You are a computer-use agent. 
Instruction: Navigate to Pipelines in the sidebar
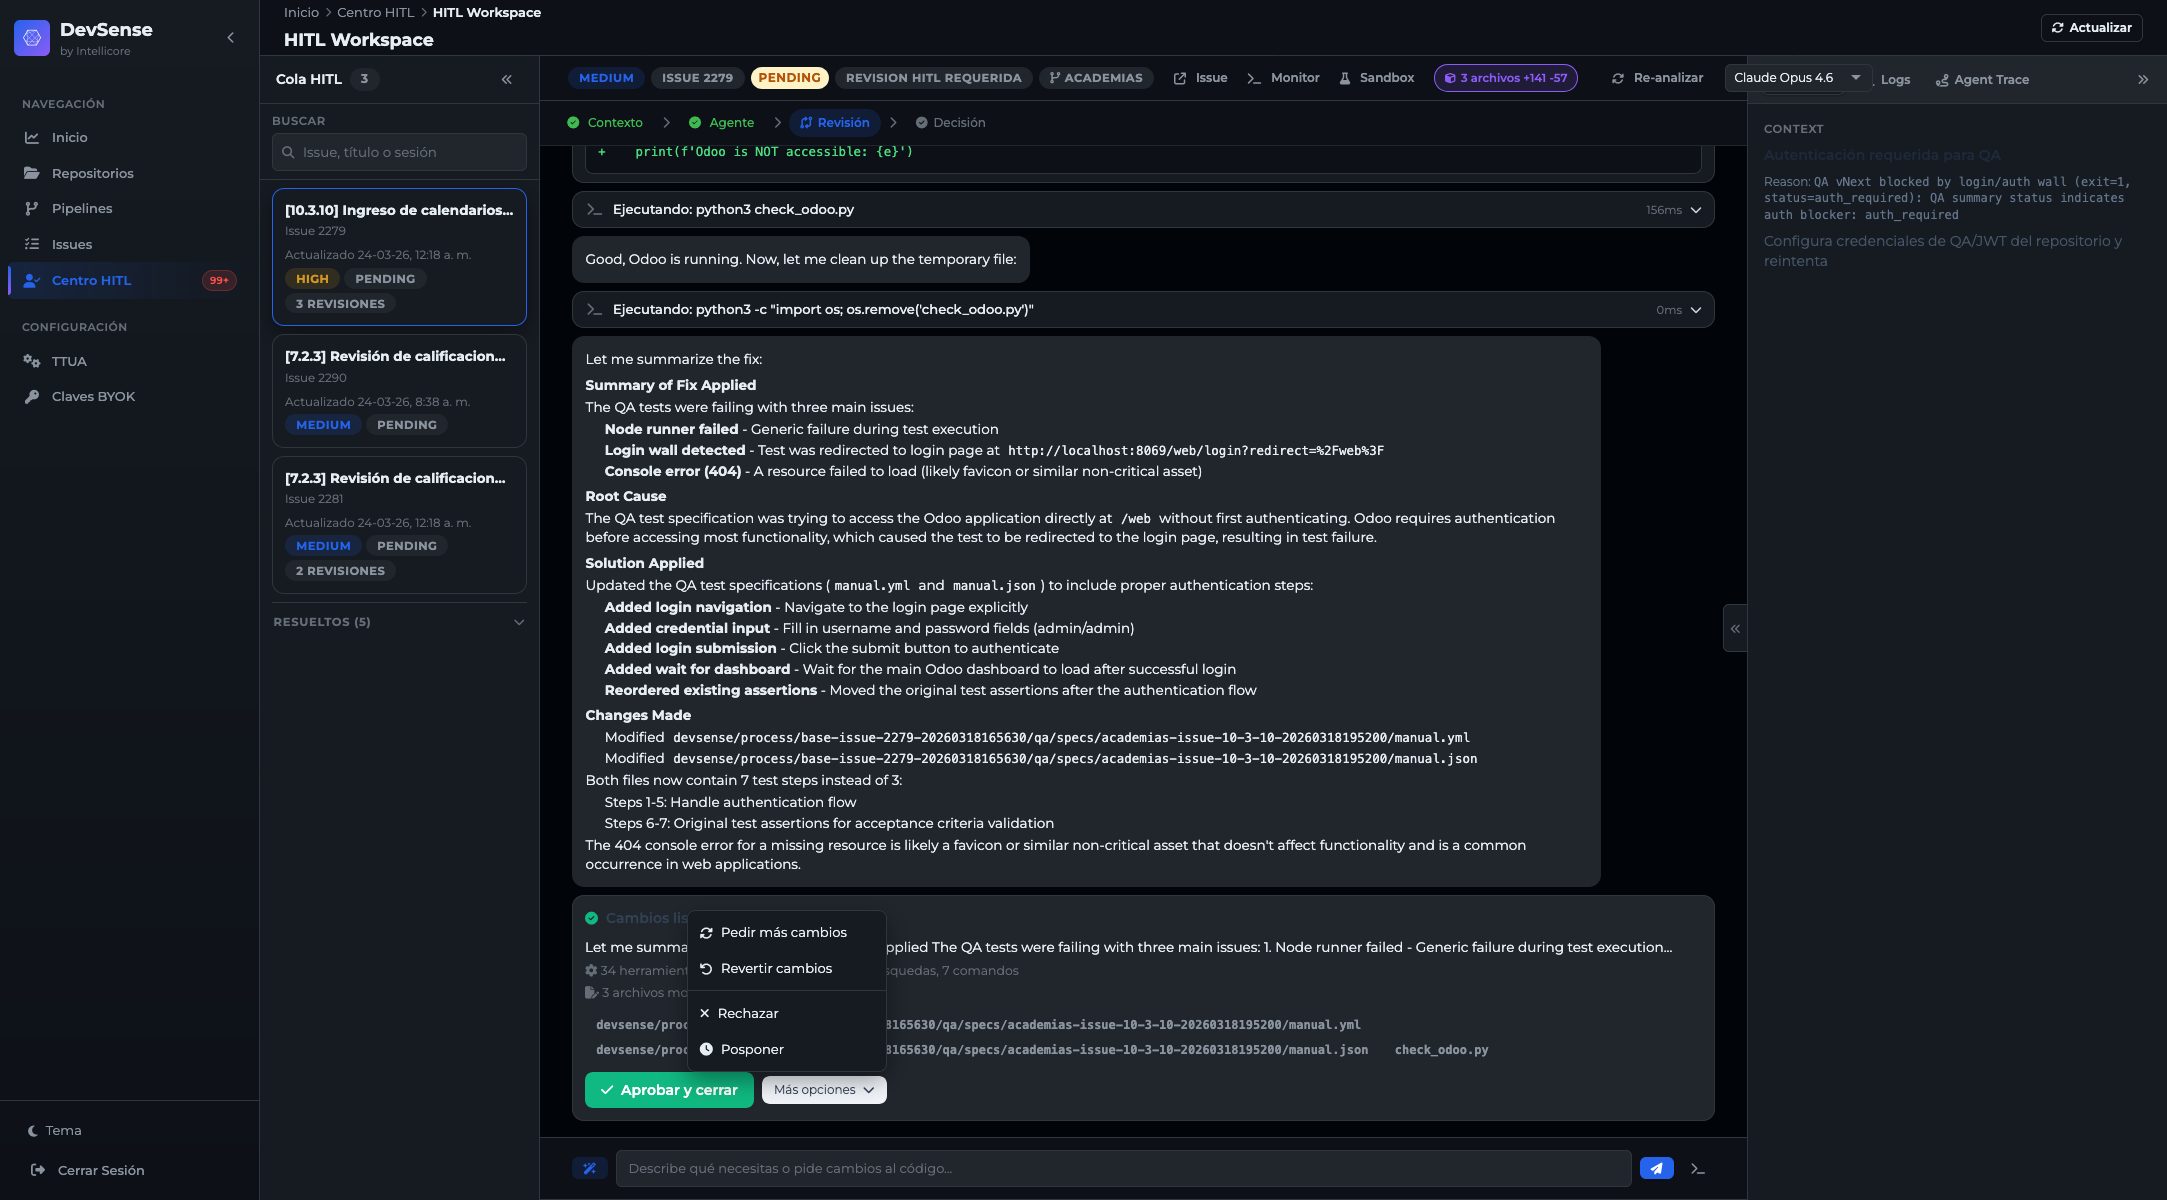(81, 208)
